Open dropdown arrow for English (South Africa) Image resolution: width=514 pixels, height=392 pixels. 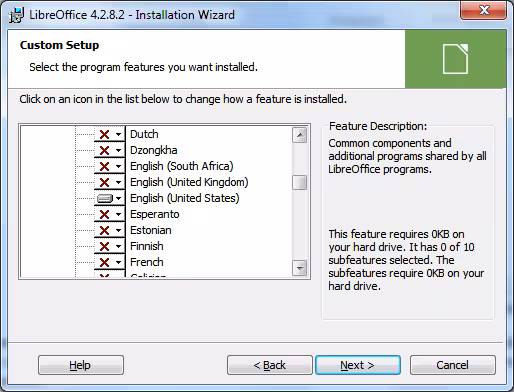point(118,167)
